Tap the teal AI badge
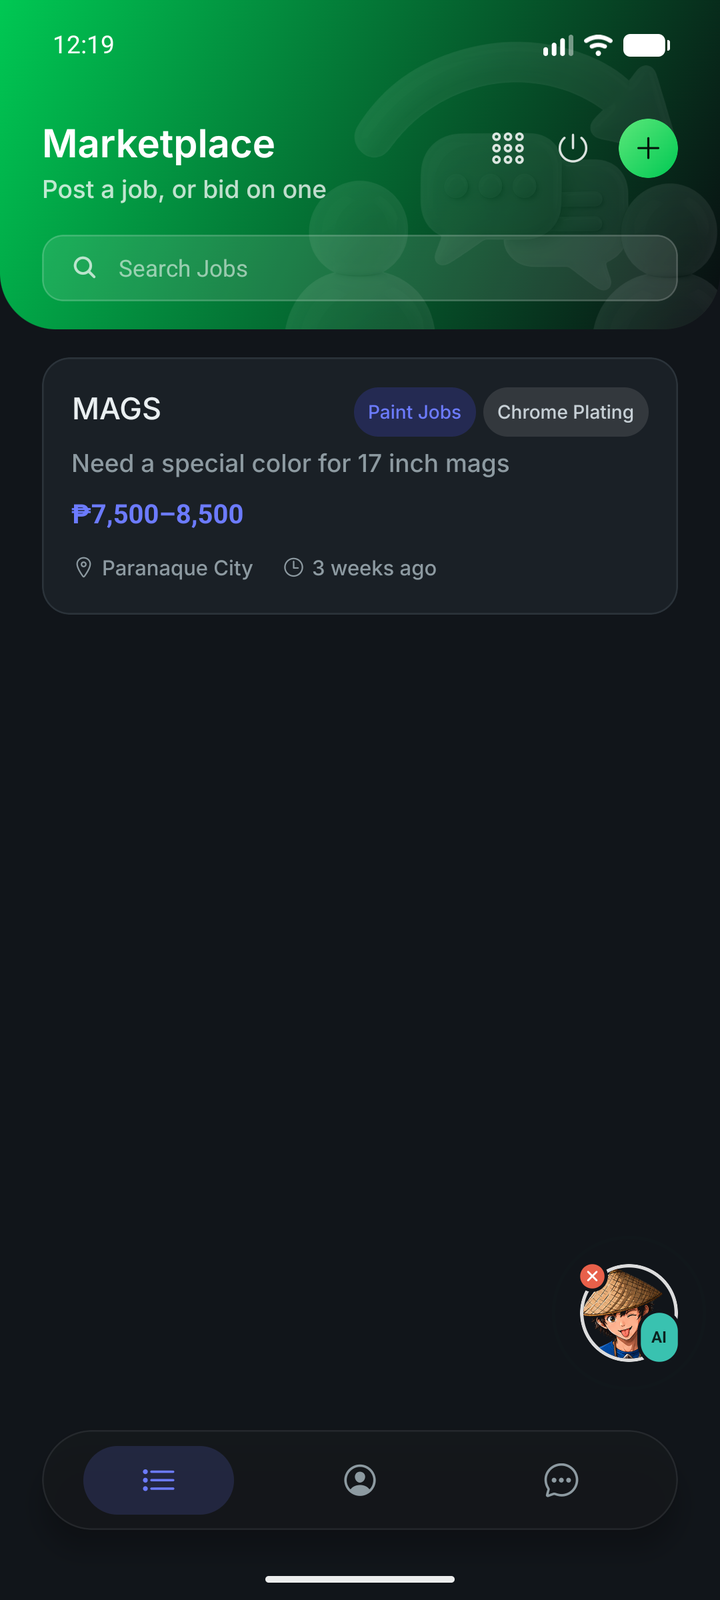The image size is (720, 1600). [659, 1337]
